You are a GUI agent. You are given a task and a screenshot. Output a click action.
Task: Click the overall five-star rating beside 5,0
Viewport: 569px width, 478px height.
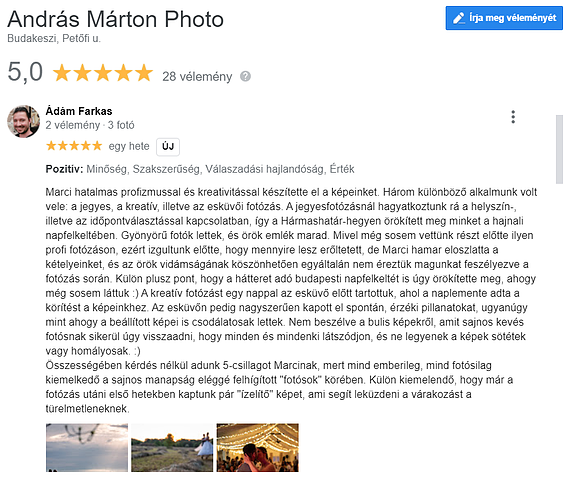pos(103,73)
